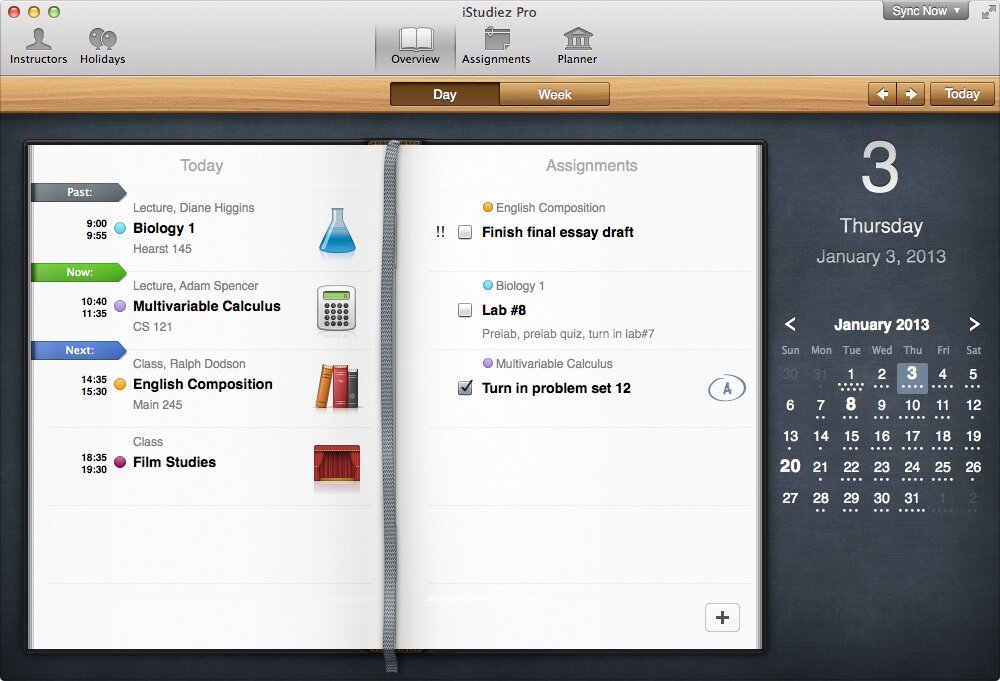Viewport: 1000px width, 681px height.
Task: Select January 24 in the calendar
Action: [912, 467]
